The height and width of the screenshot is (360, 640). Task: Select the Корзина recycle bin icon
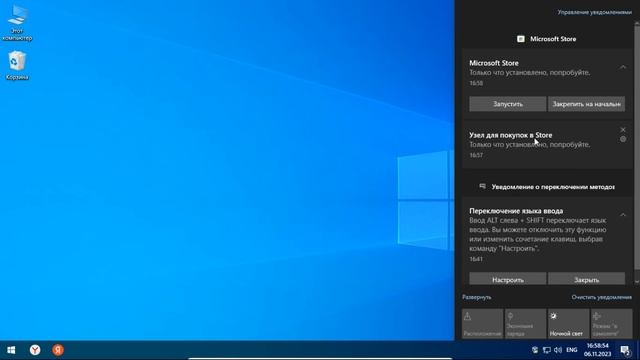tap(17, 65)
